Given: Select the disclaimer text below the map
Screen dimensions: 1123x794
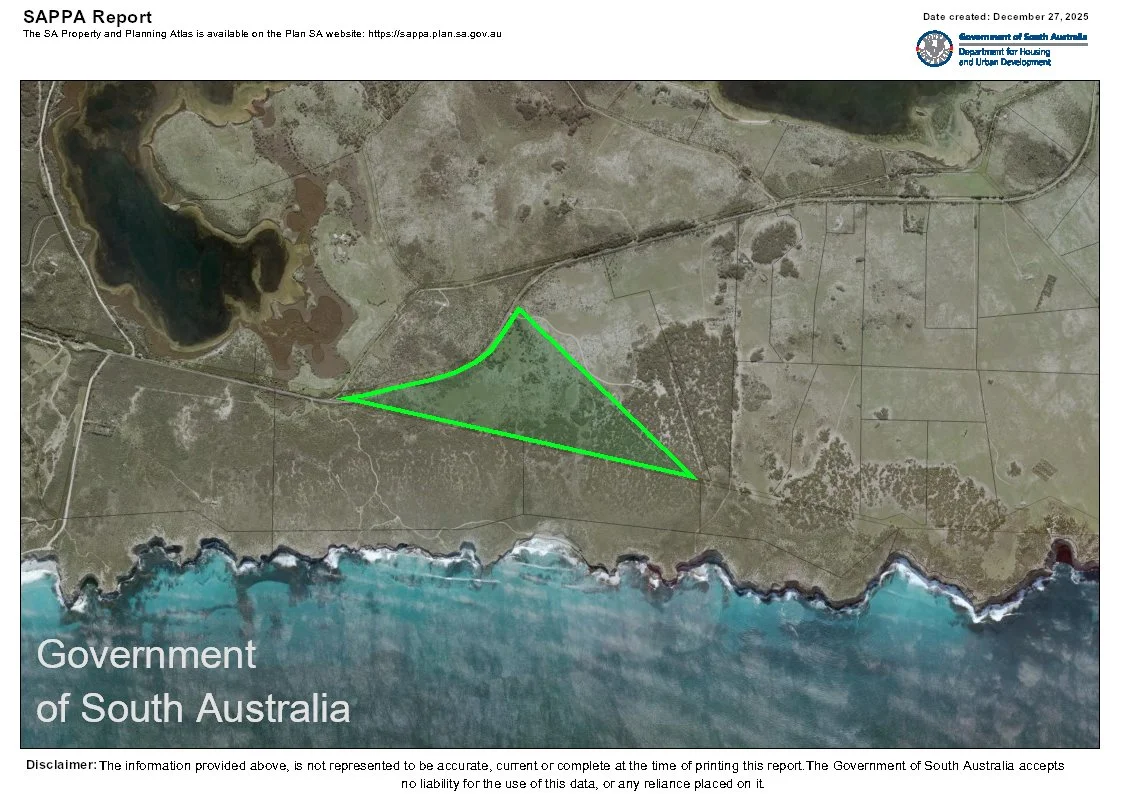Looking at the screenshot, I should [x=580, y=775].
